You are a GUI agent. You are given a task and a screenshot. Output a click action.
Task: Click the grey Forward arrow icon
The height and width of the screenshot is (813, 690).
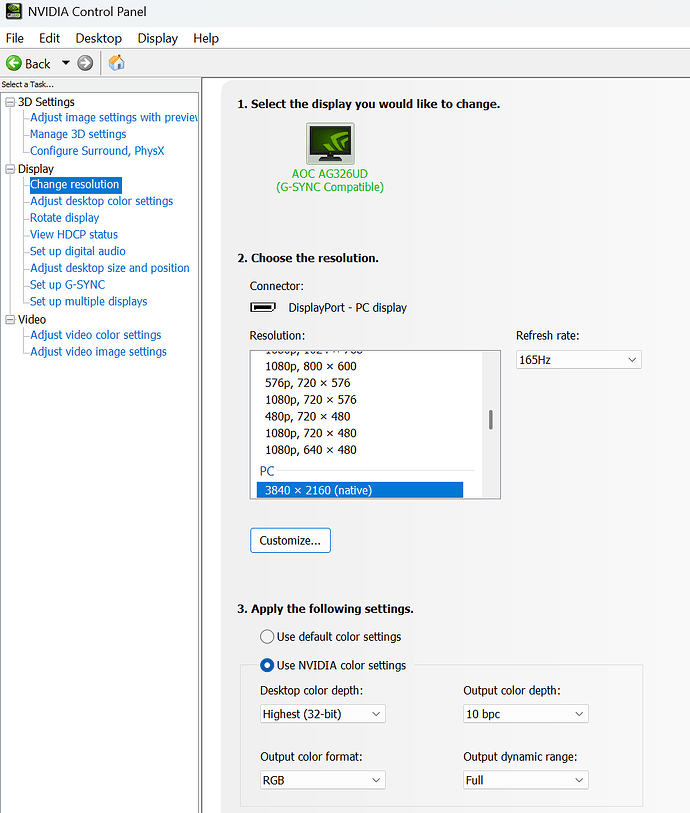point(85,63)
